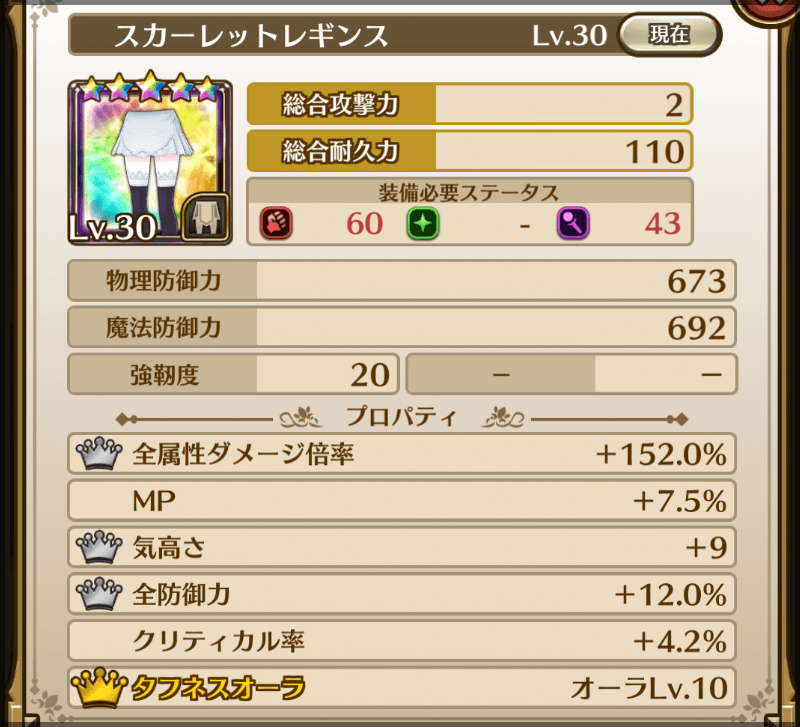Select the 物理防御力 value row
800x727 pixels.
pos(402,281)
